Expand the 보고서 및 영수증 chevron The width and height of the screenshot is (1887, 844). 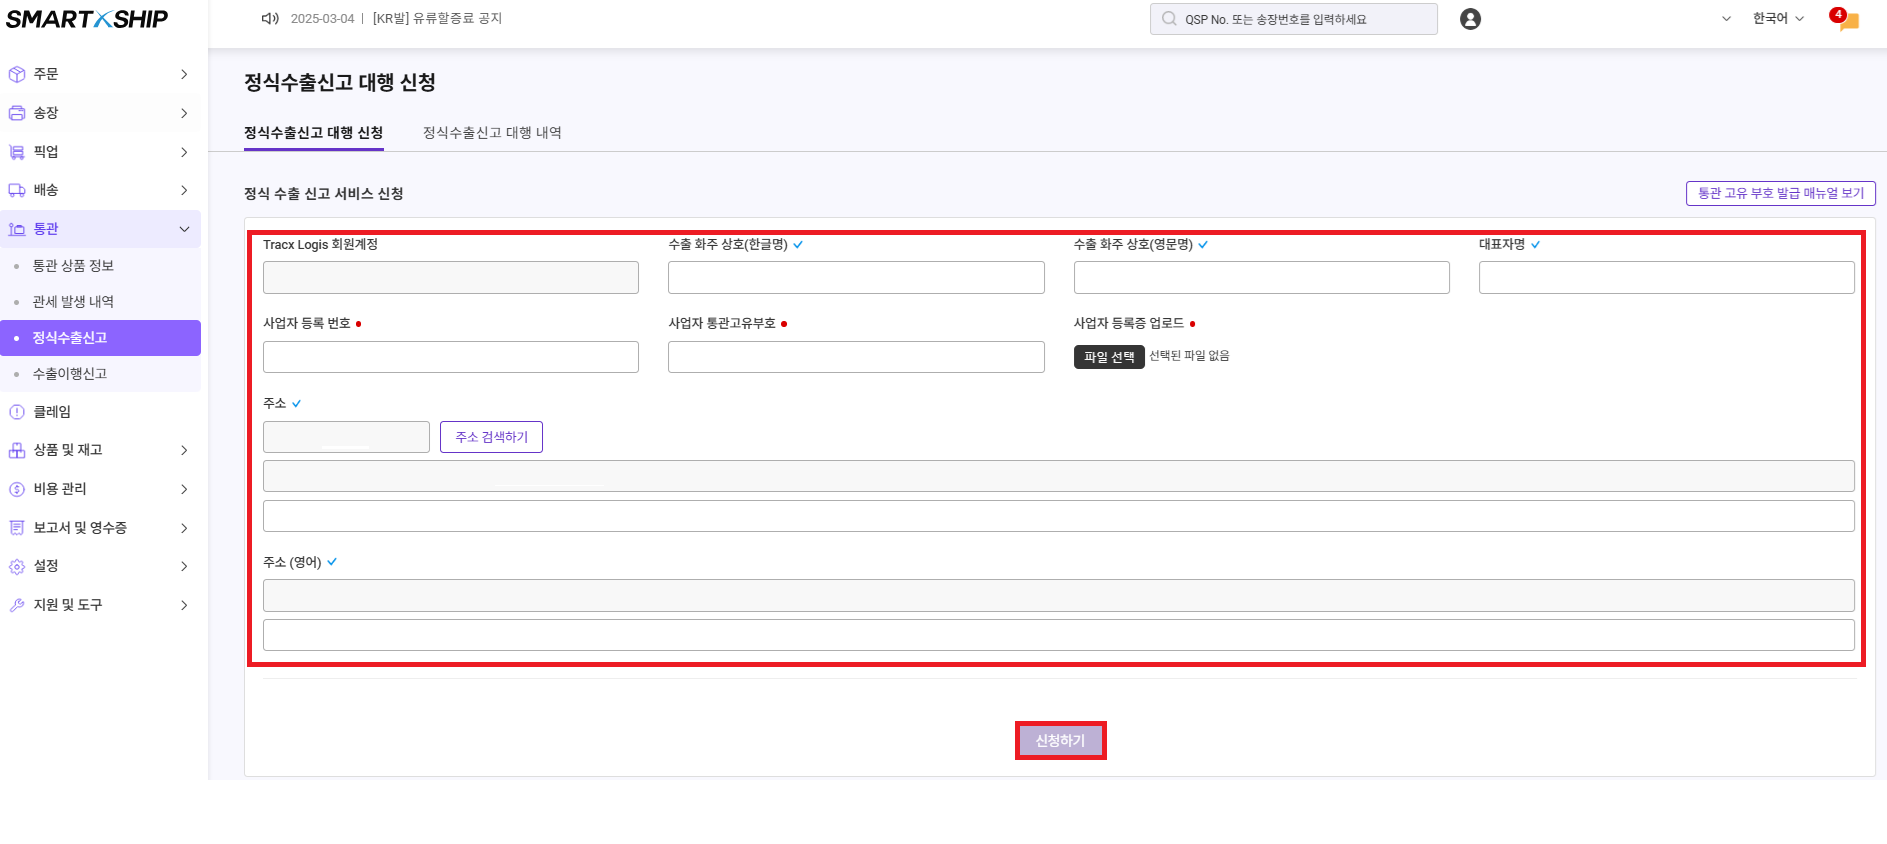click(x=184, y=528)
